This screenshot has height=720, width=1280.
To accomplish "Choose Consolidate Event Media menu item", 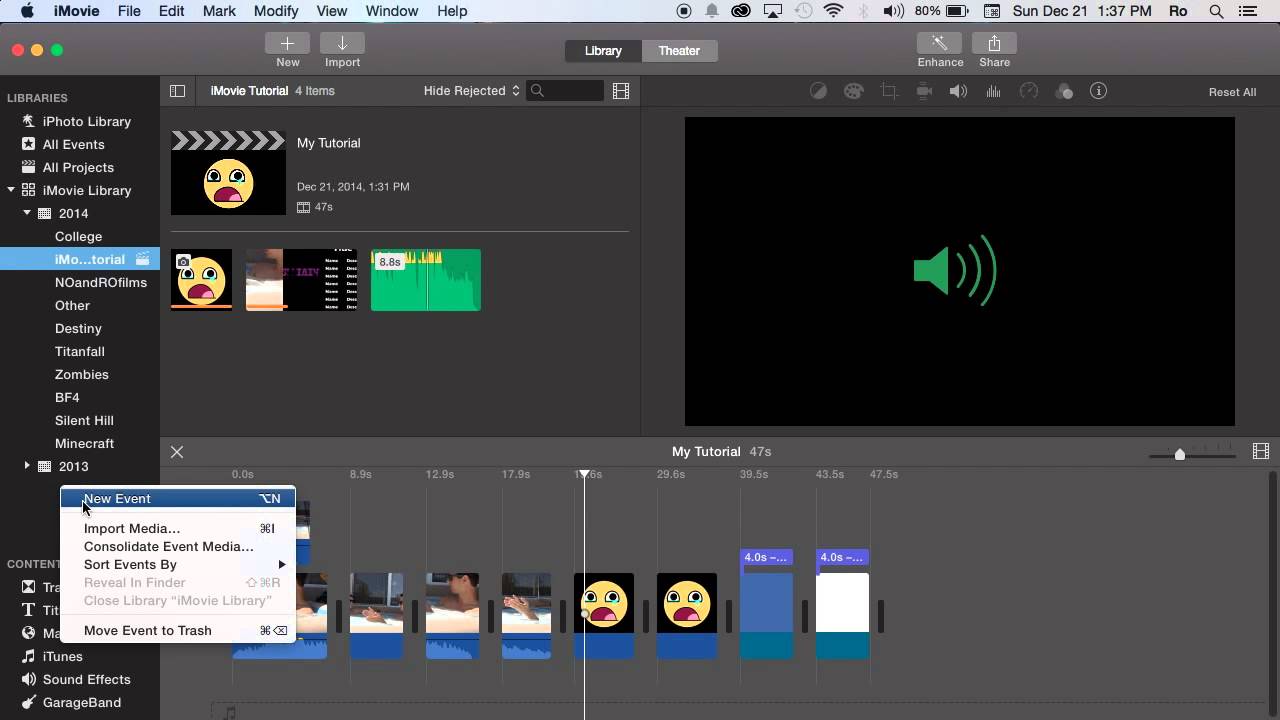I will (x=178, y=546).
